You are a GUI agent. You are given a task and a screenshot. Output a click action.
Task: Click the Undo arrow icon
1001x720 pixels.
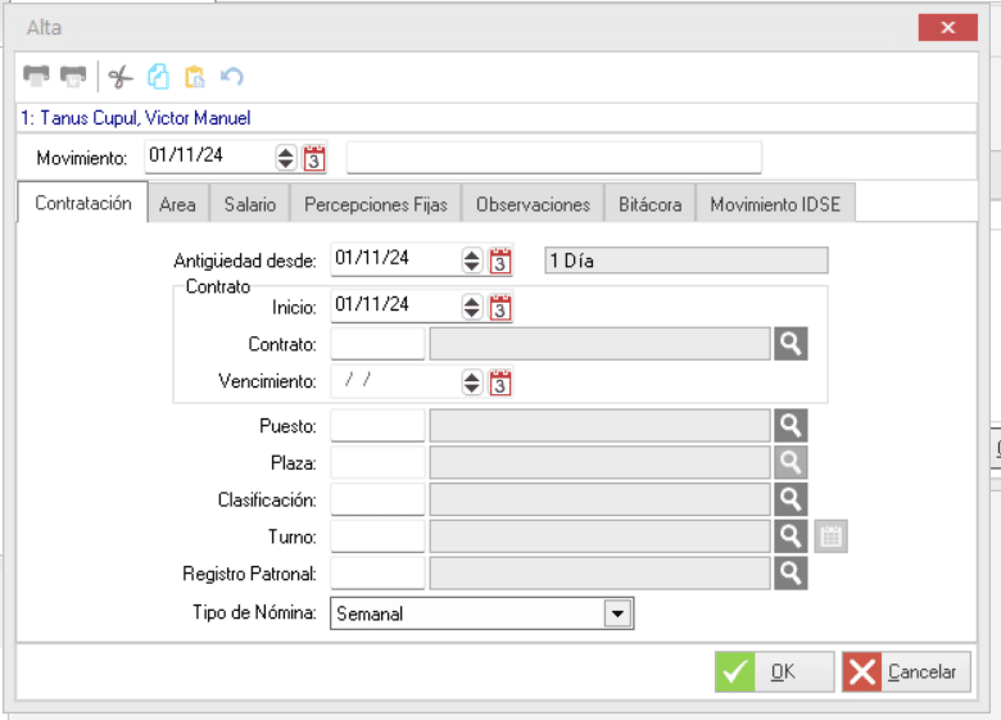[x=233, y=75]
